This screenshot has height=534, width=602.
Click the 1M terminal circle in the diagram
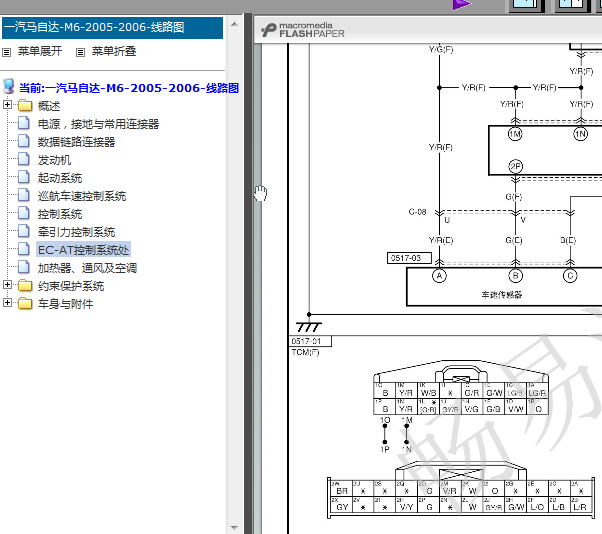coord(515,134)
